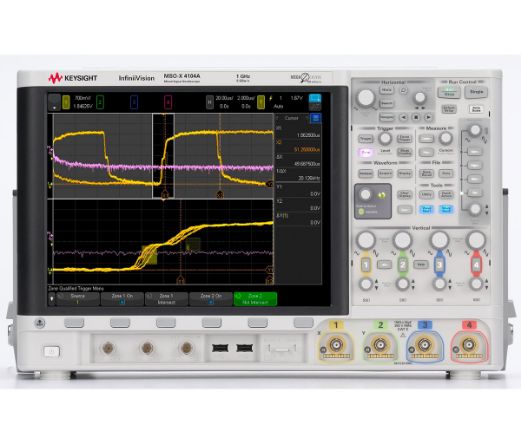521x444 pixels.
Task: Open the blue sidebar menu icon beside Cursors
Action: pyautogui.click(x=315, y=118)
